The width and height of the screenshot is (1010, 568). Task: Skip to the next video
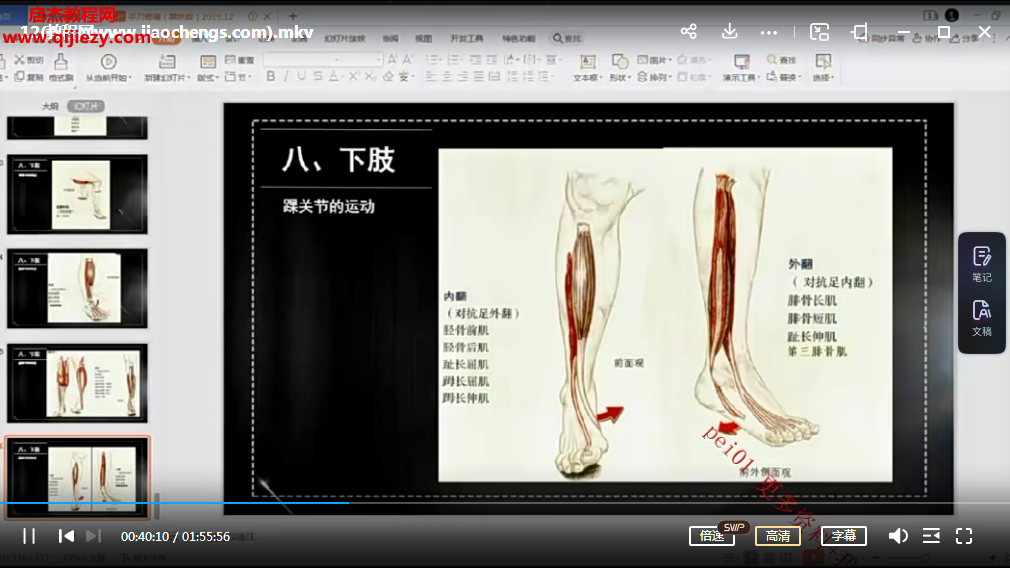tap(93, 536)
